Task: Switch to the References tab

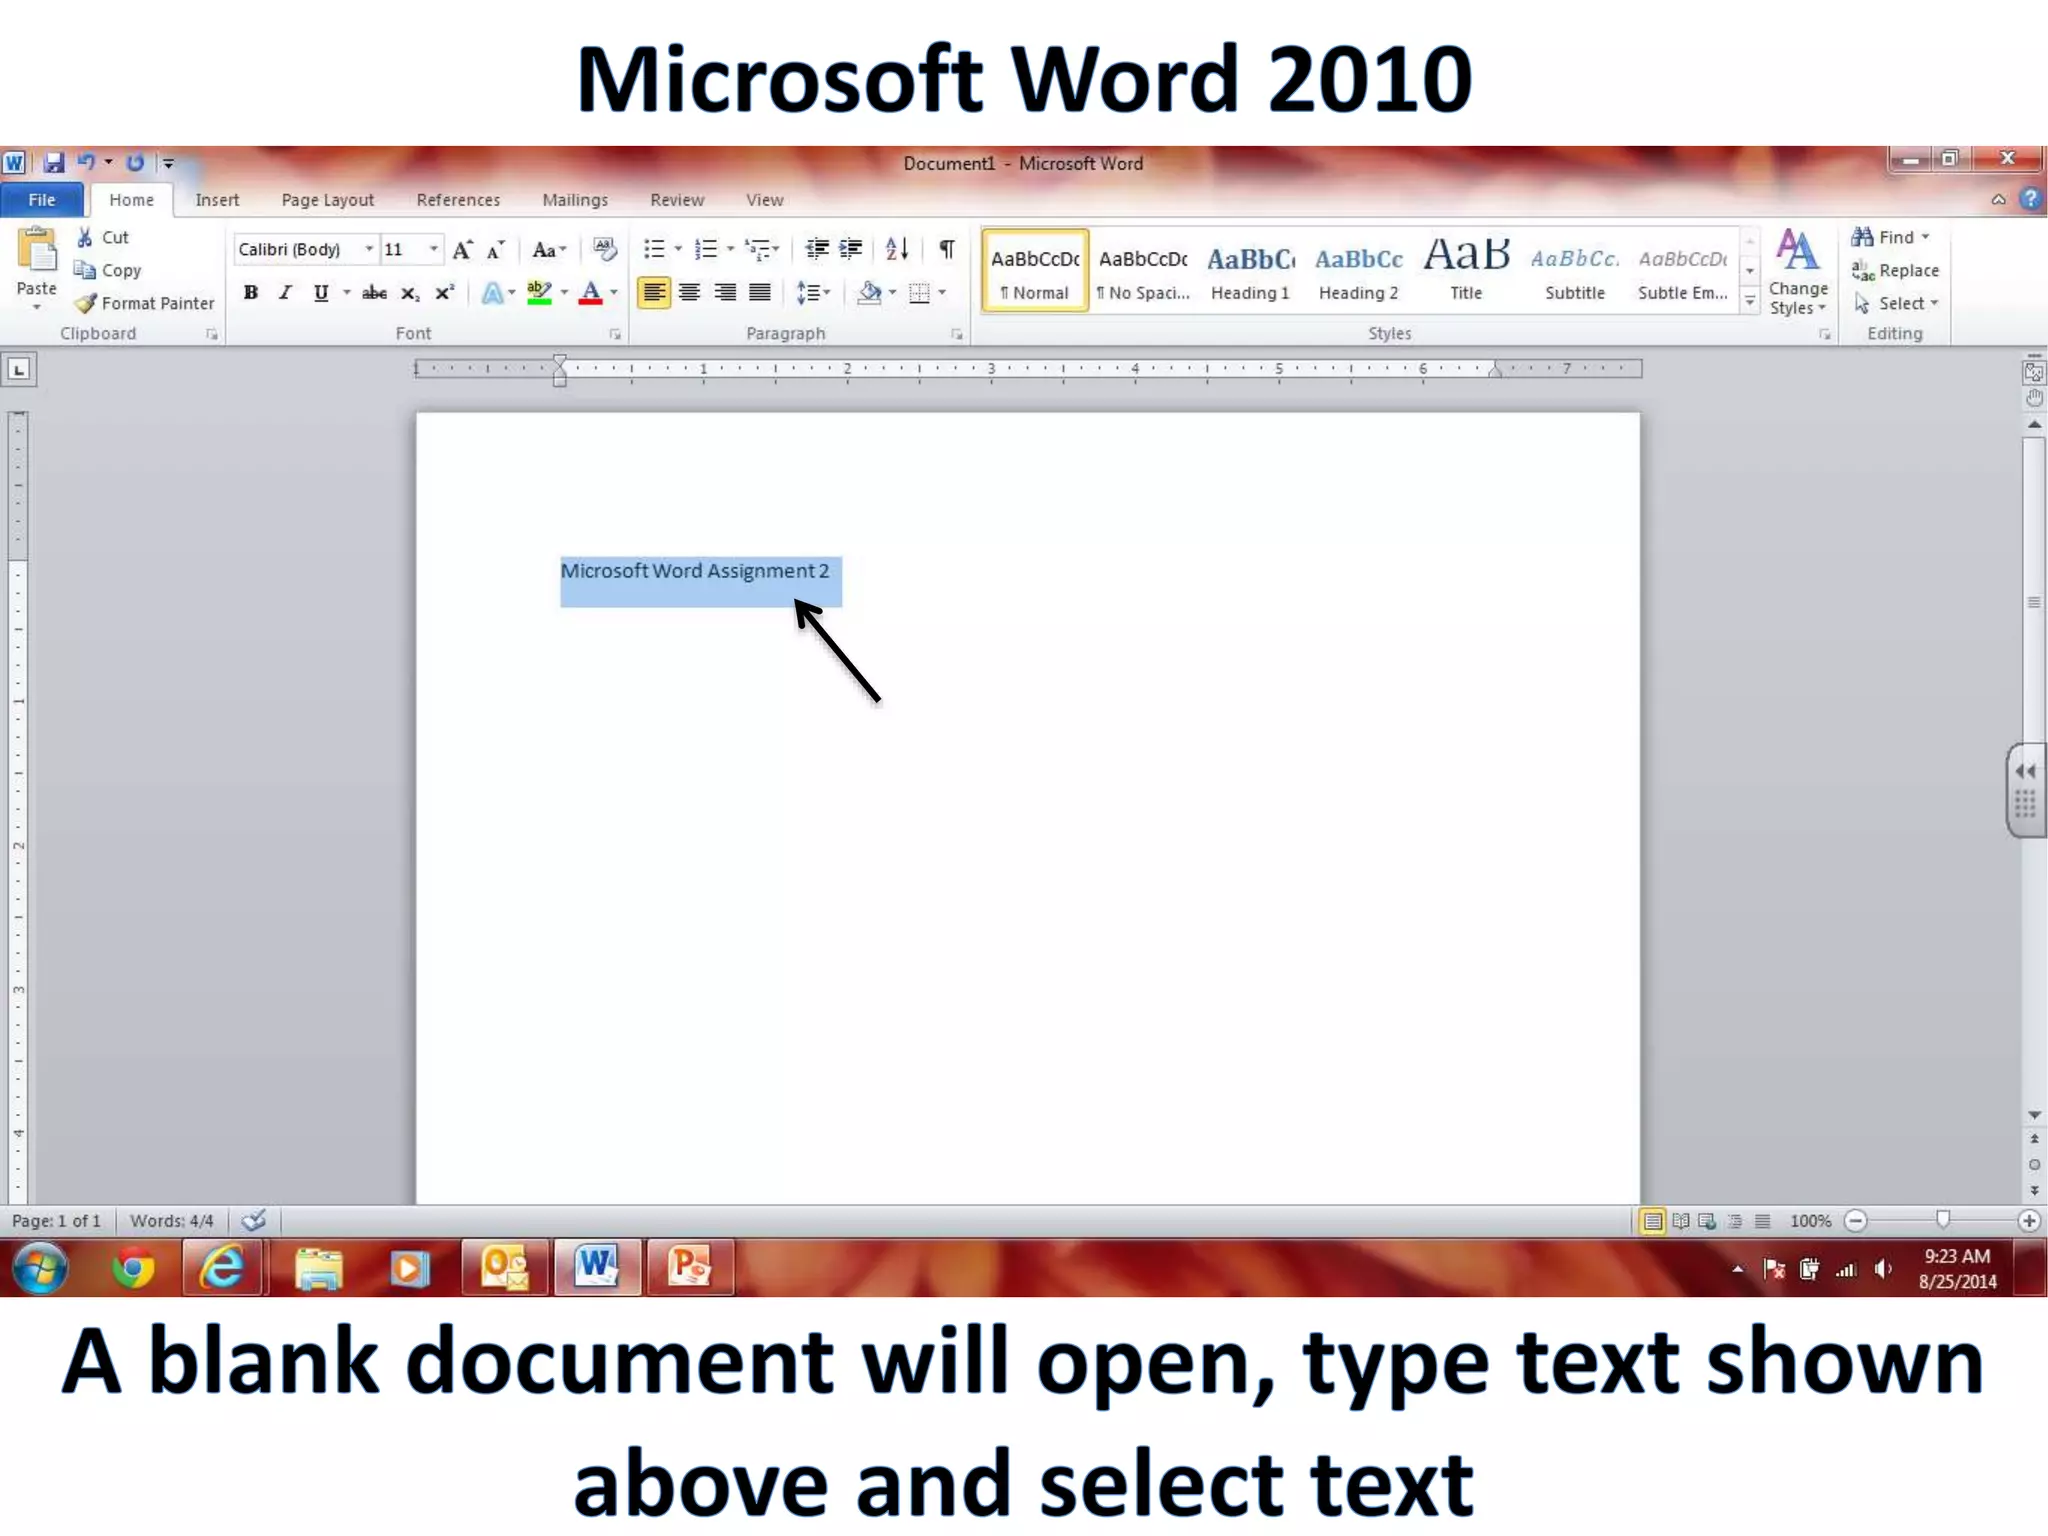Action: 458,200
